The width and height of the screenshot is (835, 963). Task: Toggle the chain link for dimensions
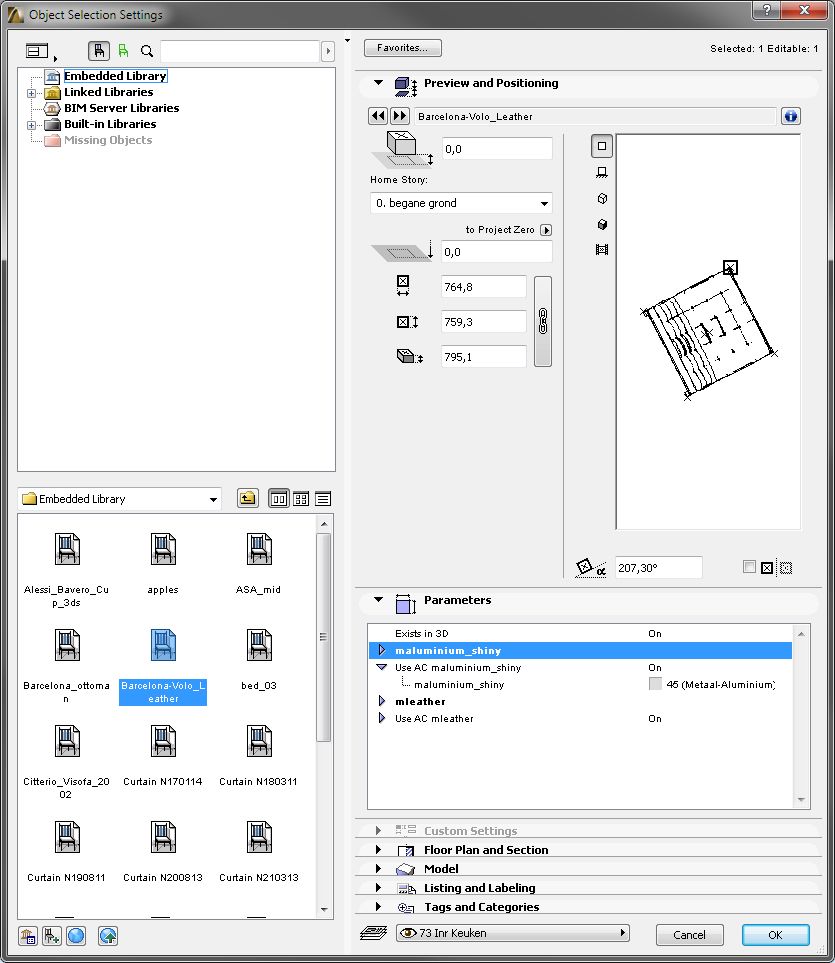click(x=543, y=321)
